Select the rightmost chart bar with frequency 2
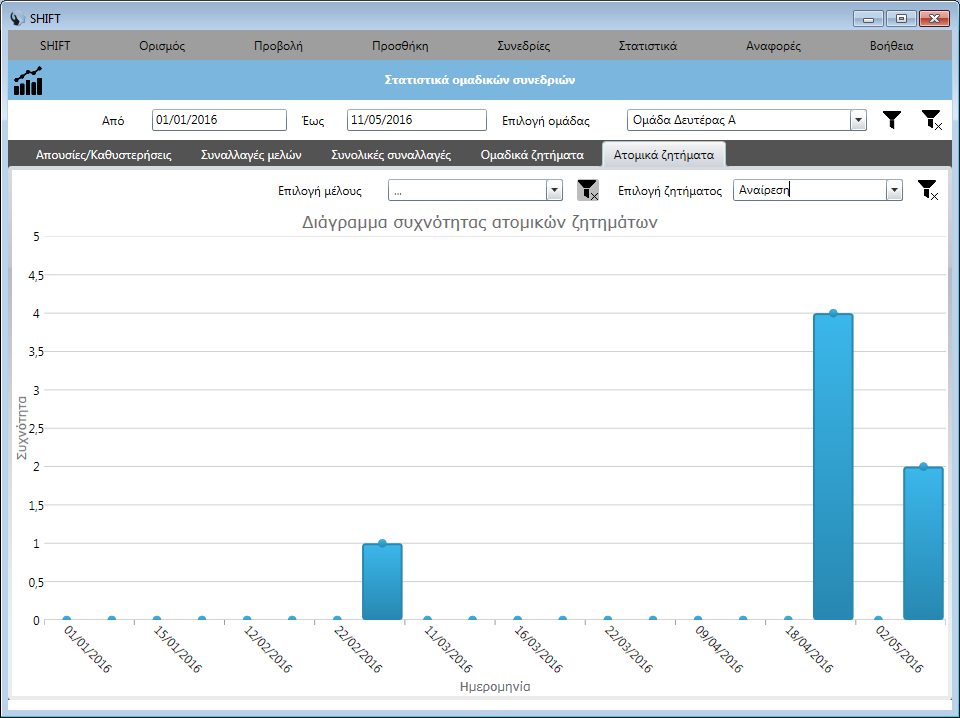The height and width of the screenshot is (718, 960). [x=923, y=544]
